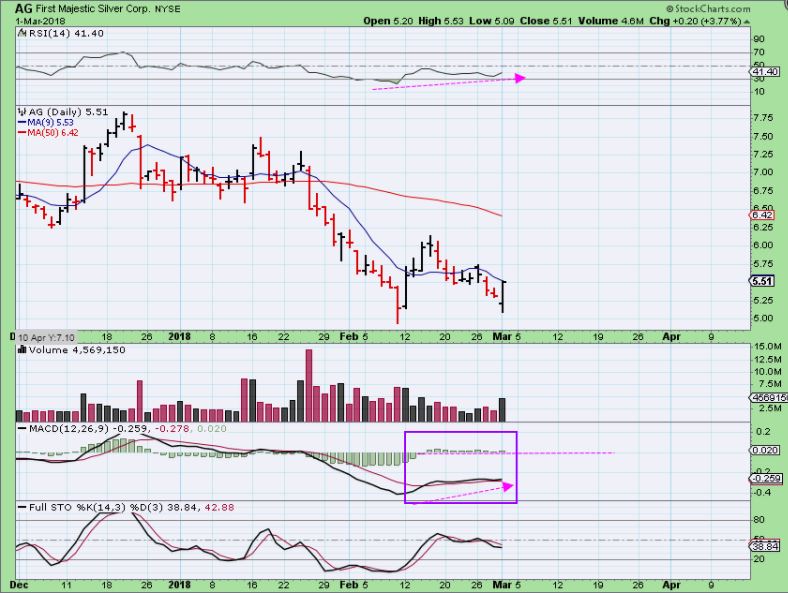Click the tallest late-January volume bar
The height and width of the screenshot is (593, 788).
(x=309, y=385)
